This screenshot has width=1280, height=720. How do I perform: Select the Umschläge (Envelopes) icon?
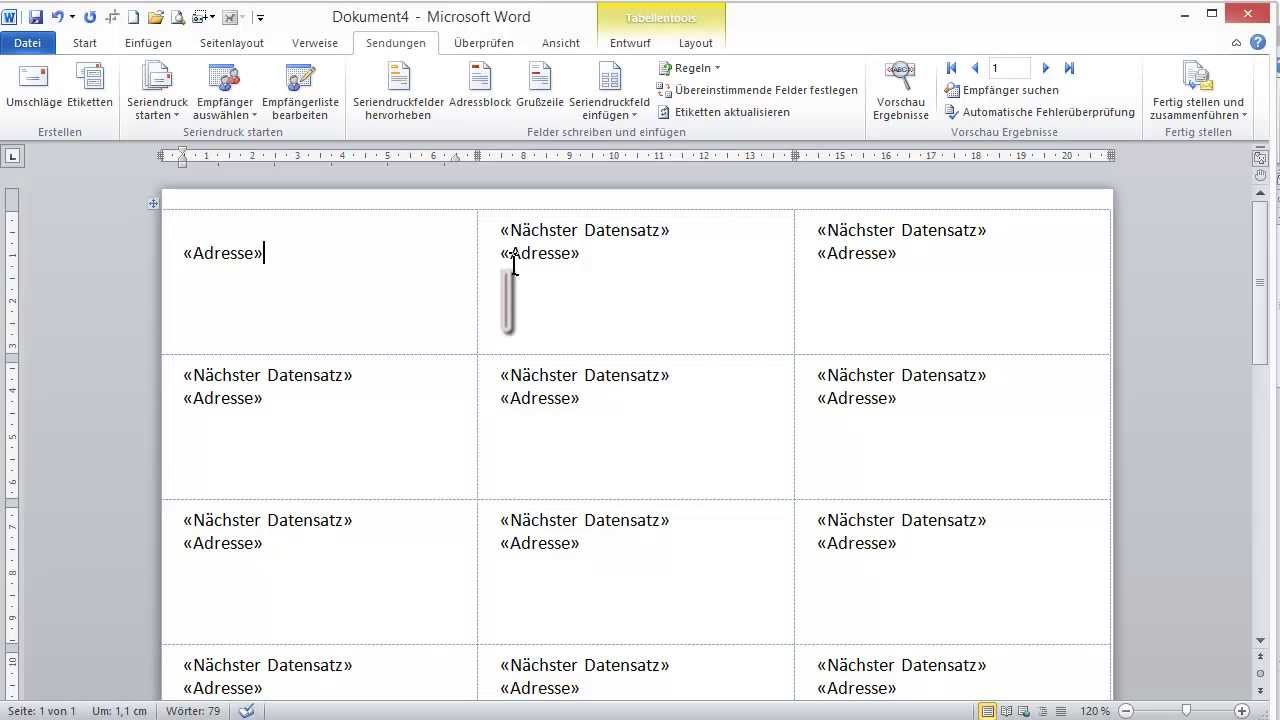point(33,88)
